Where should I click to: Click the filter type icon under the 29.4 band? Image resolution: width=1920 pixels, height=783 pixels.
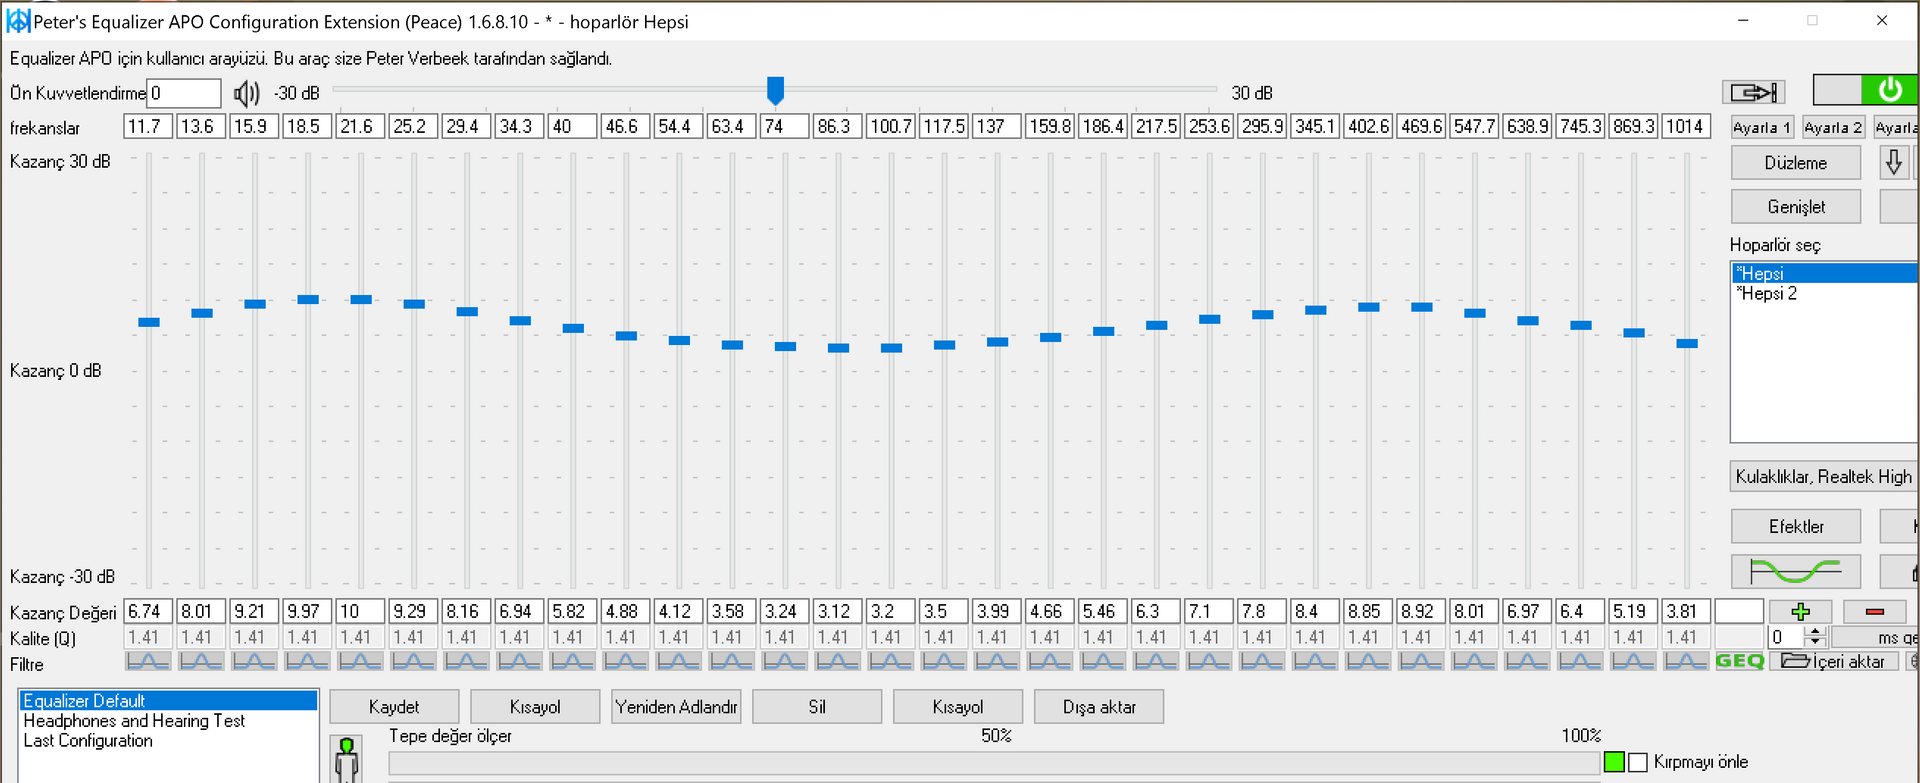click(466, 661)
